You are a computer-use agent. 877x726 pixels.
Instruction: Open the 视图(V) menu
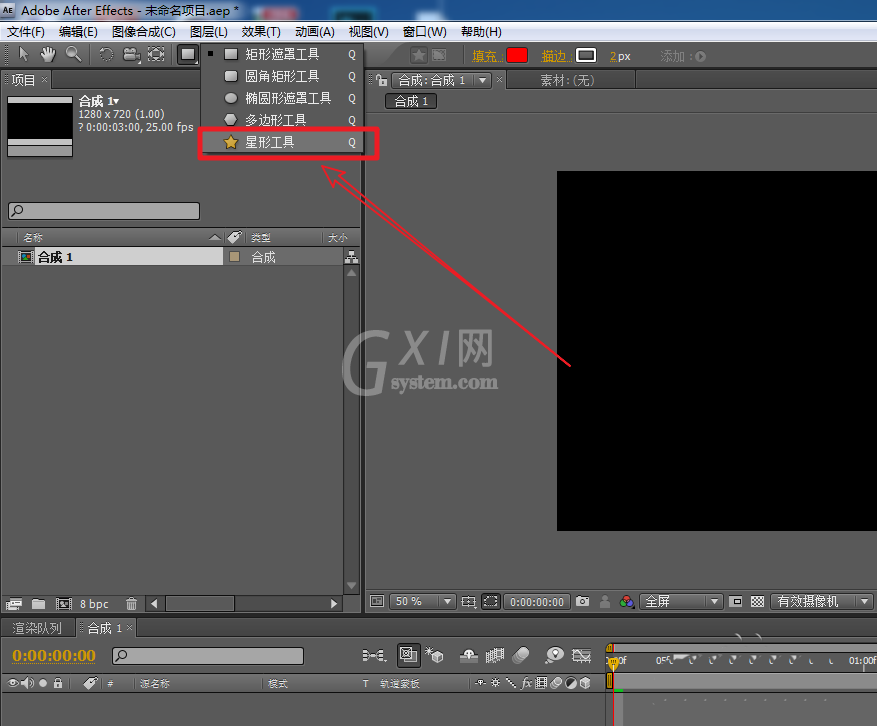coord(369,32)
